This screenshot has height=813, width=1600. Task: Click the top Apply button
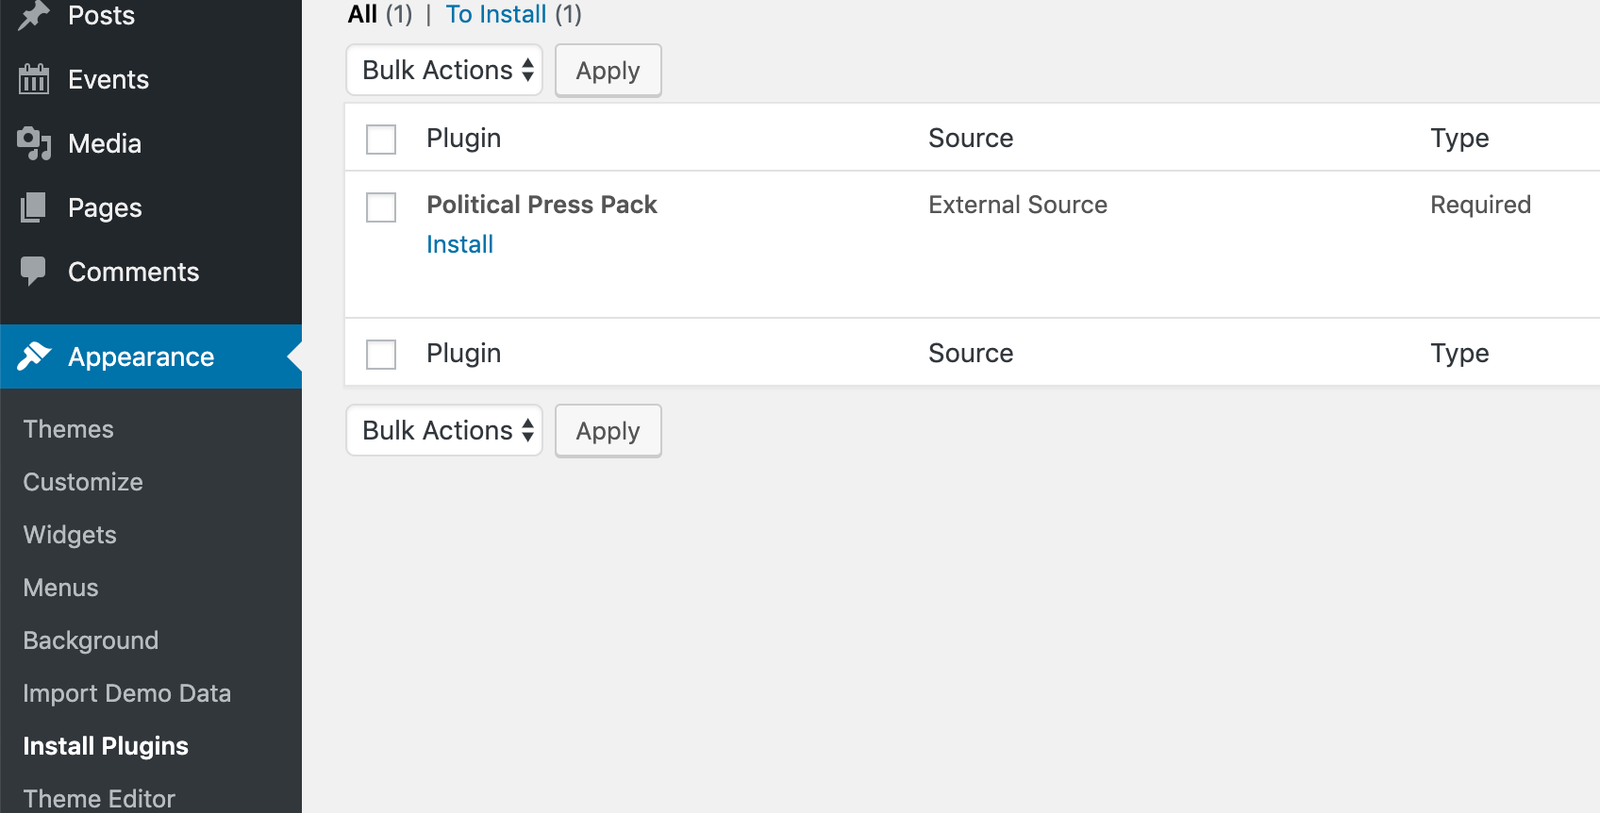[608, 70]
